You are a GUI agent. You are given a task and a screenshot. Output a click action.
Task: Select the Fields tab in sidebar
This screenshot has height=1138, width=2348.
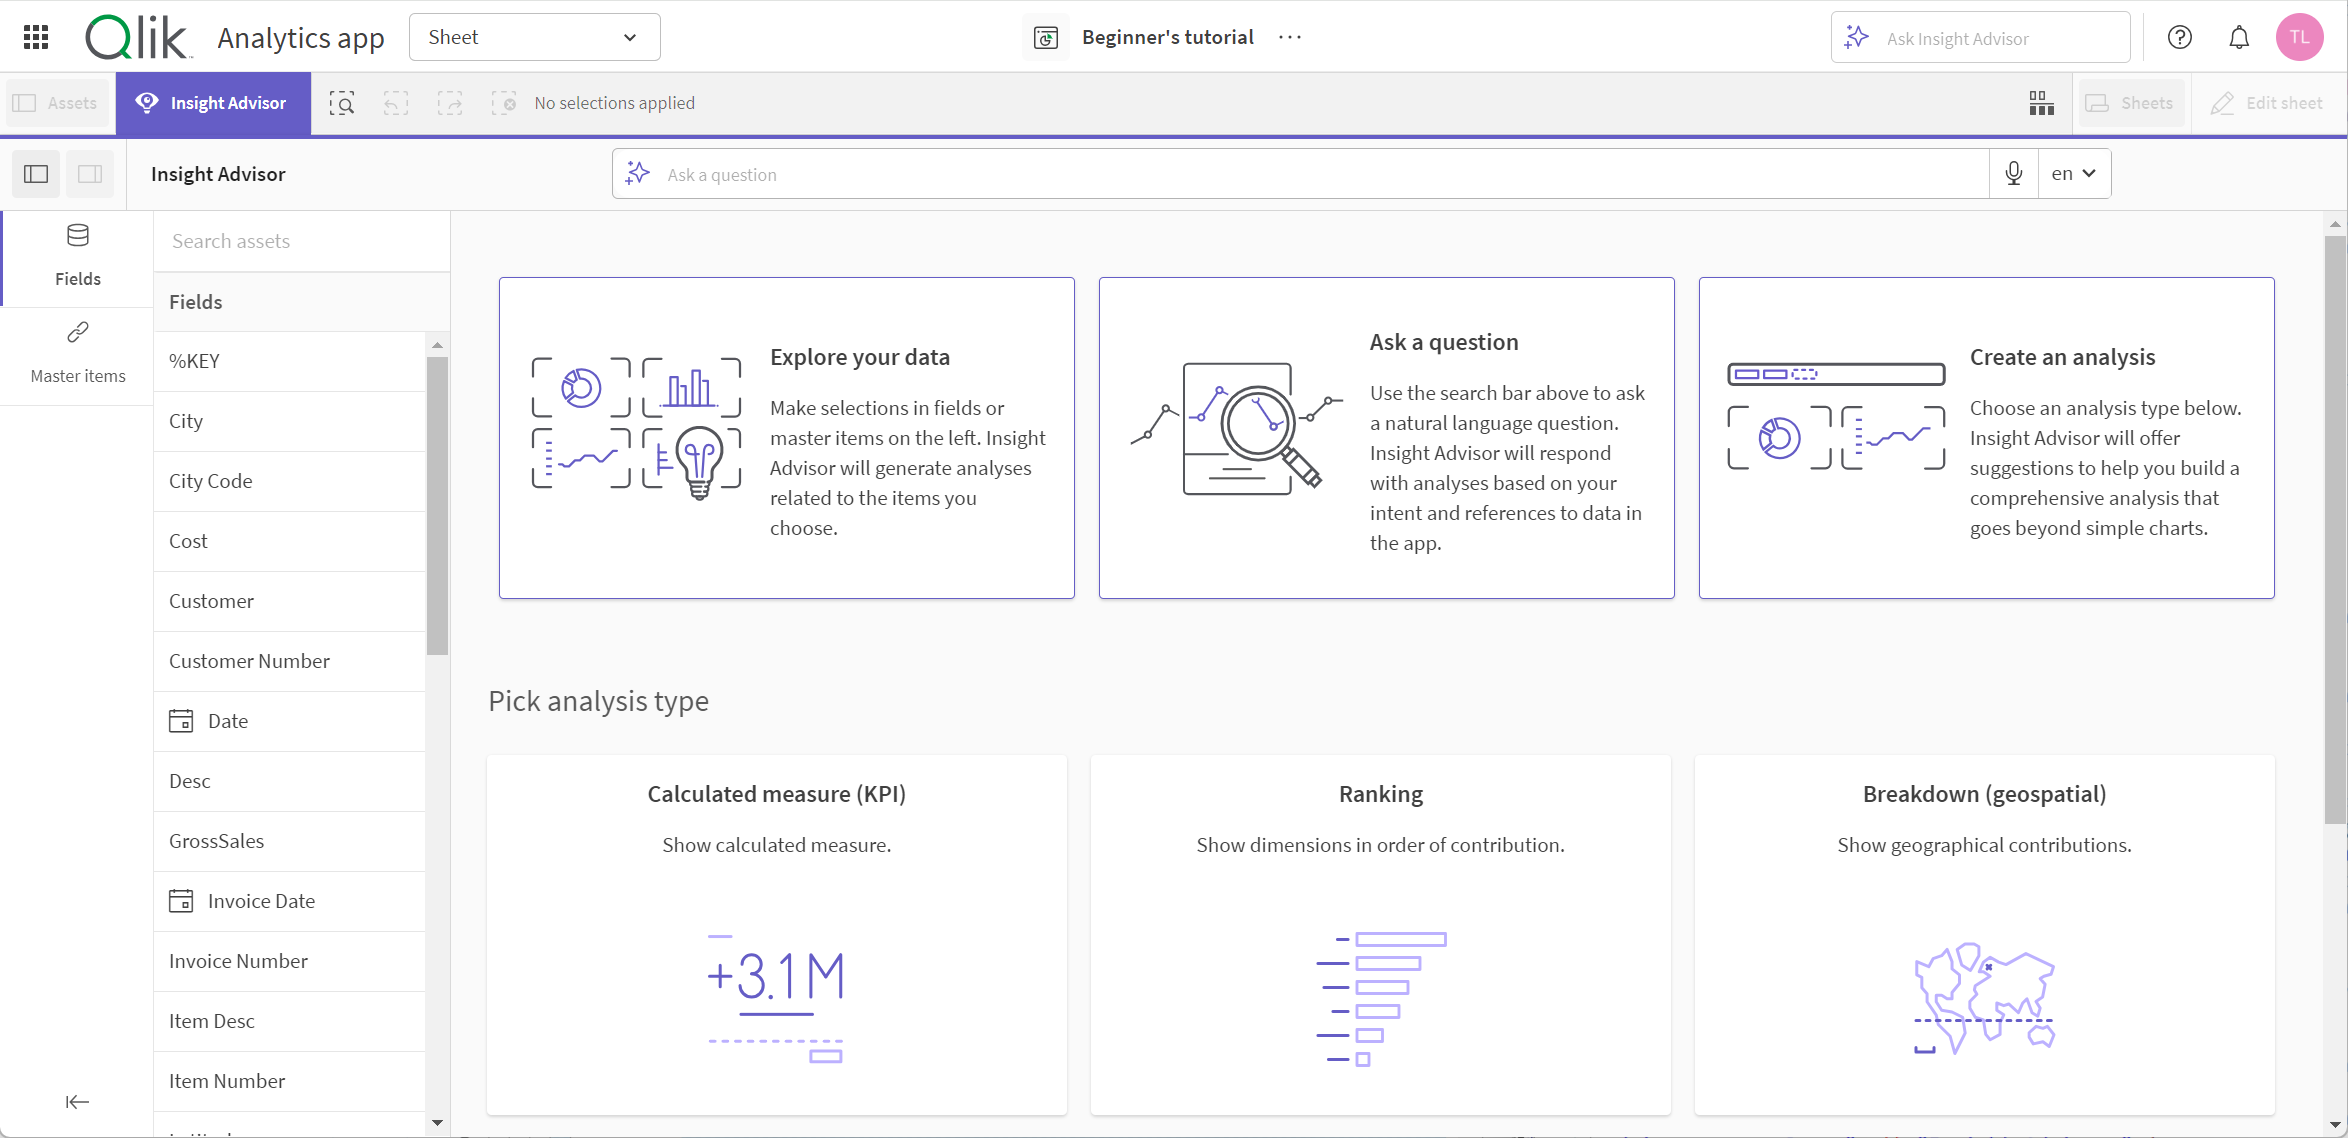pos(78,252)
